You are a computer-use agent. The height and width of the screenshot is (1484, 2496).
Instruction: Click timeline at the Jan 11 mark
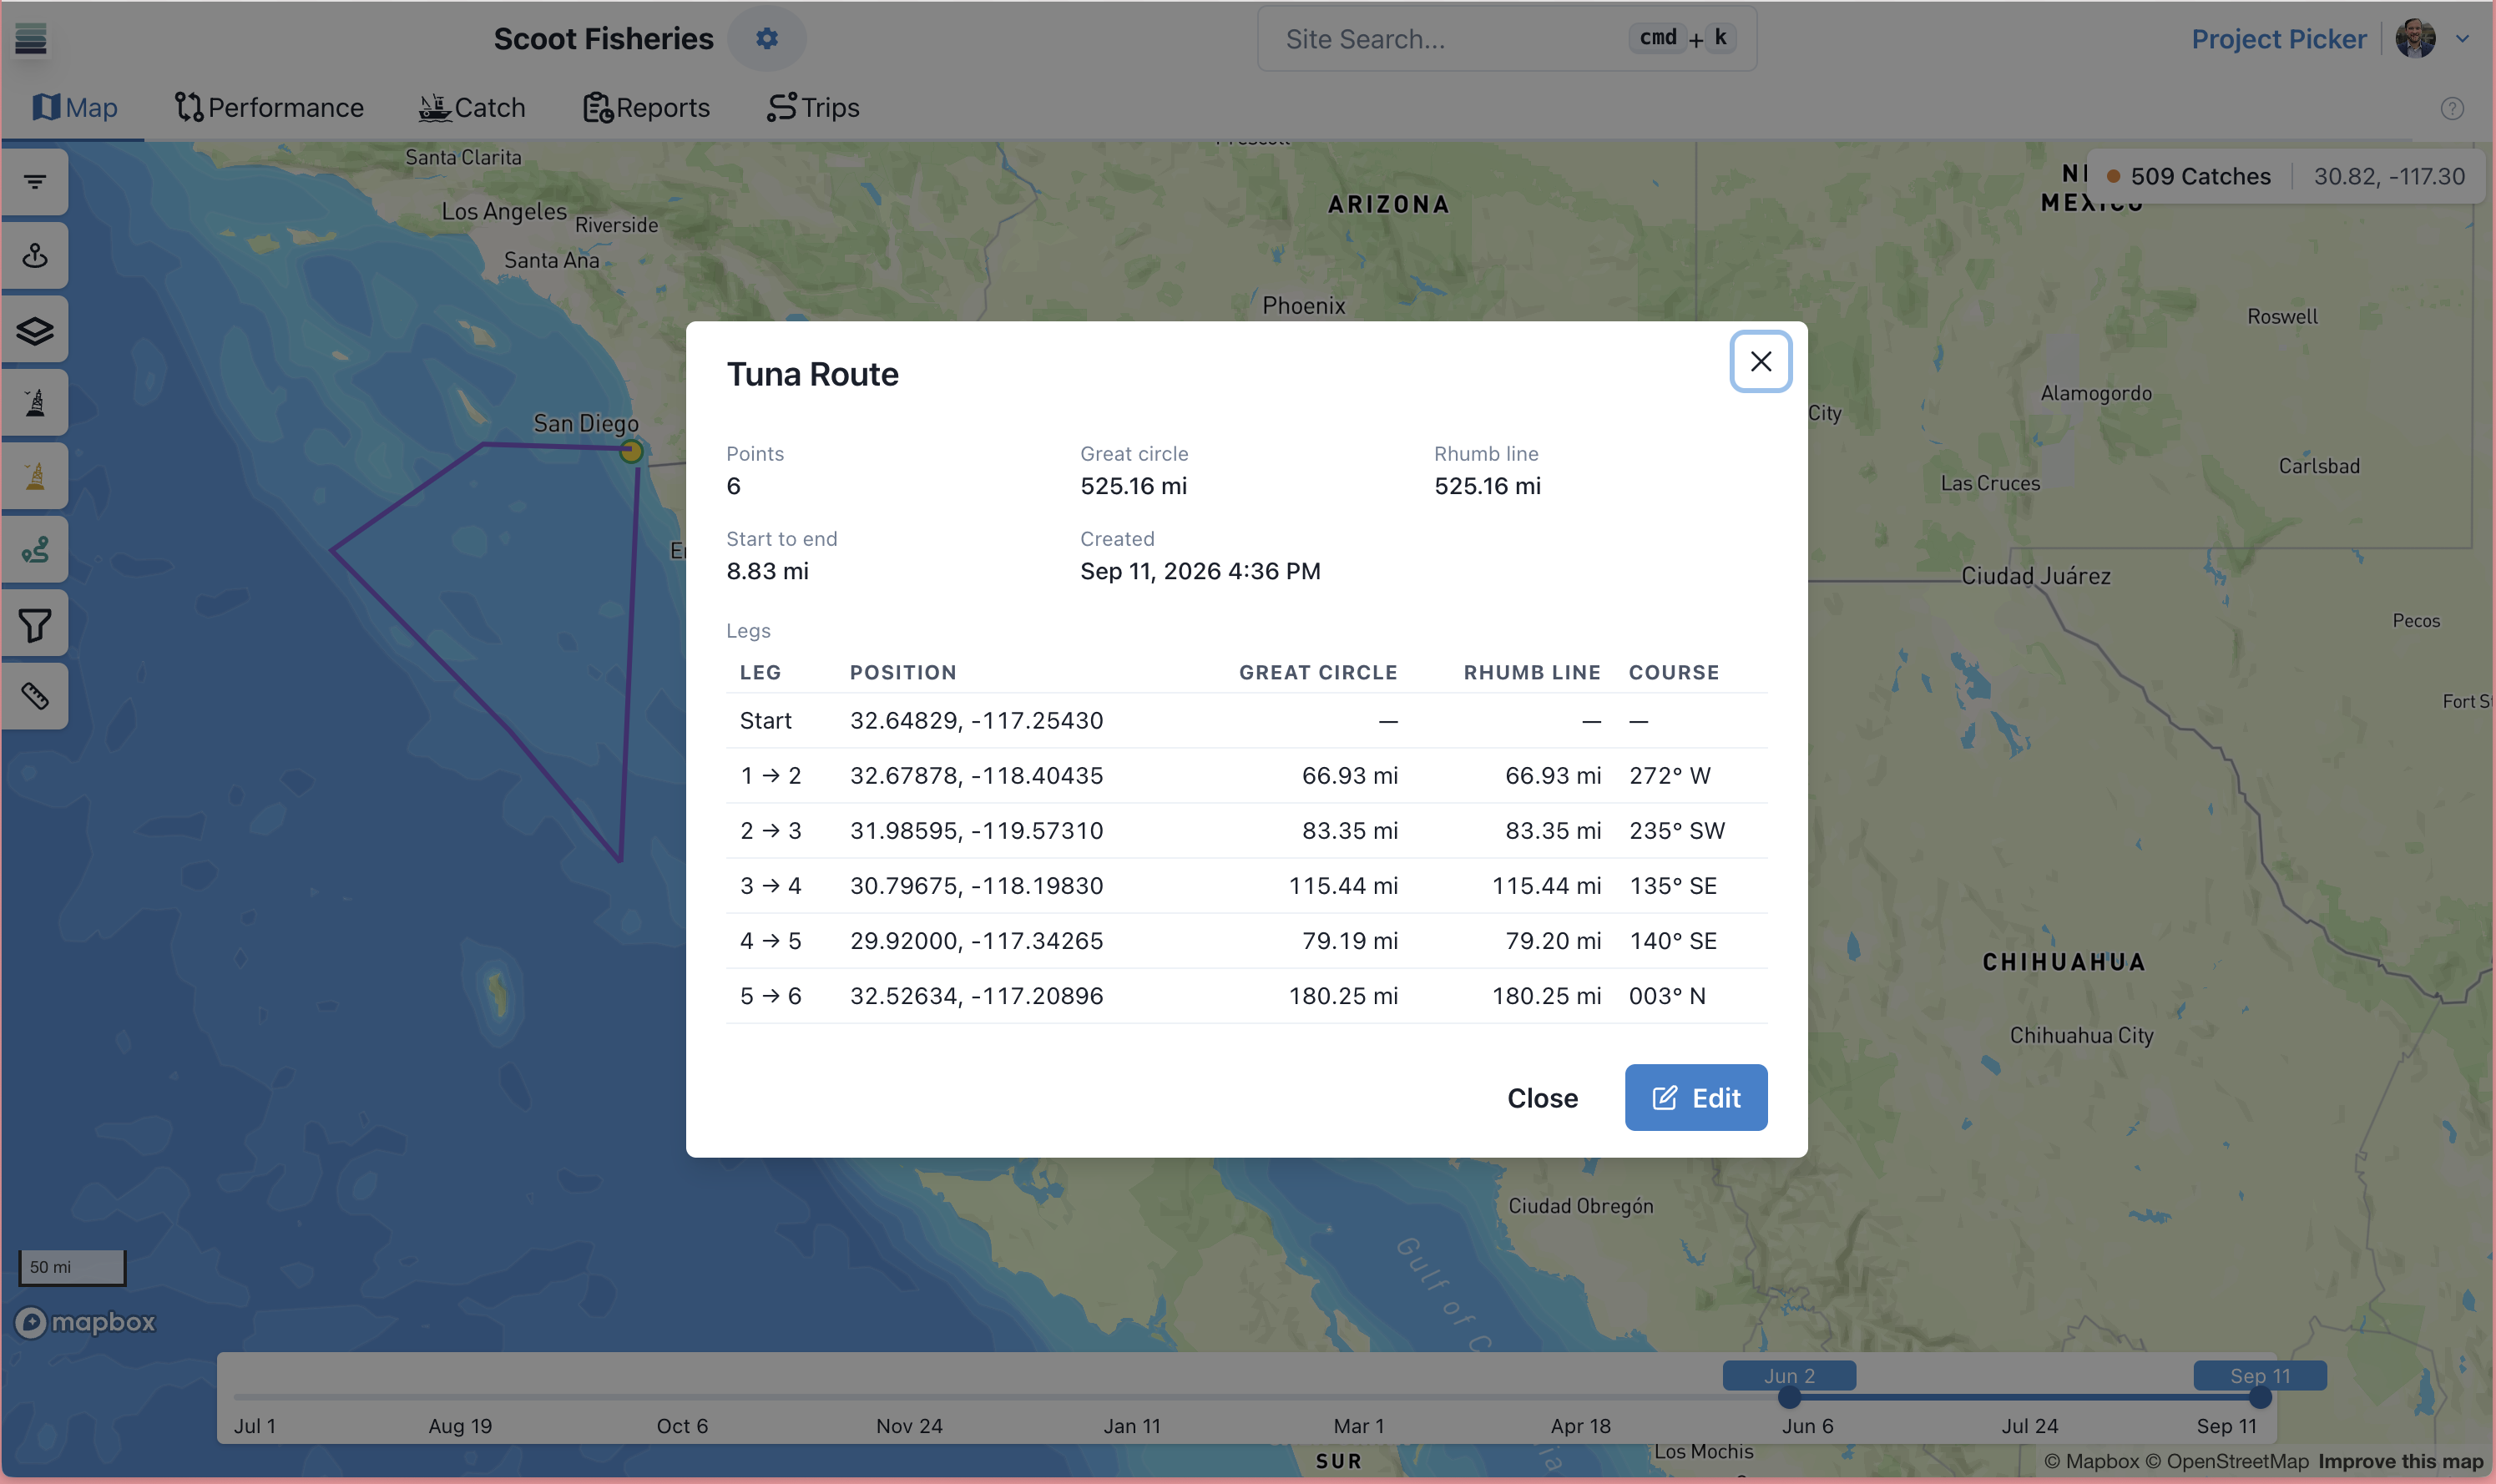[1132, 1397]
